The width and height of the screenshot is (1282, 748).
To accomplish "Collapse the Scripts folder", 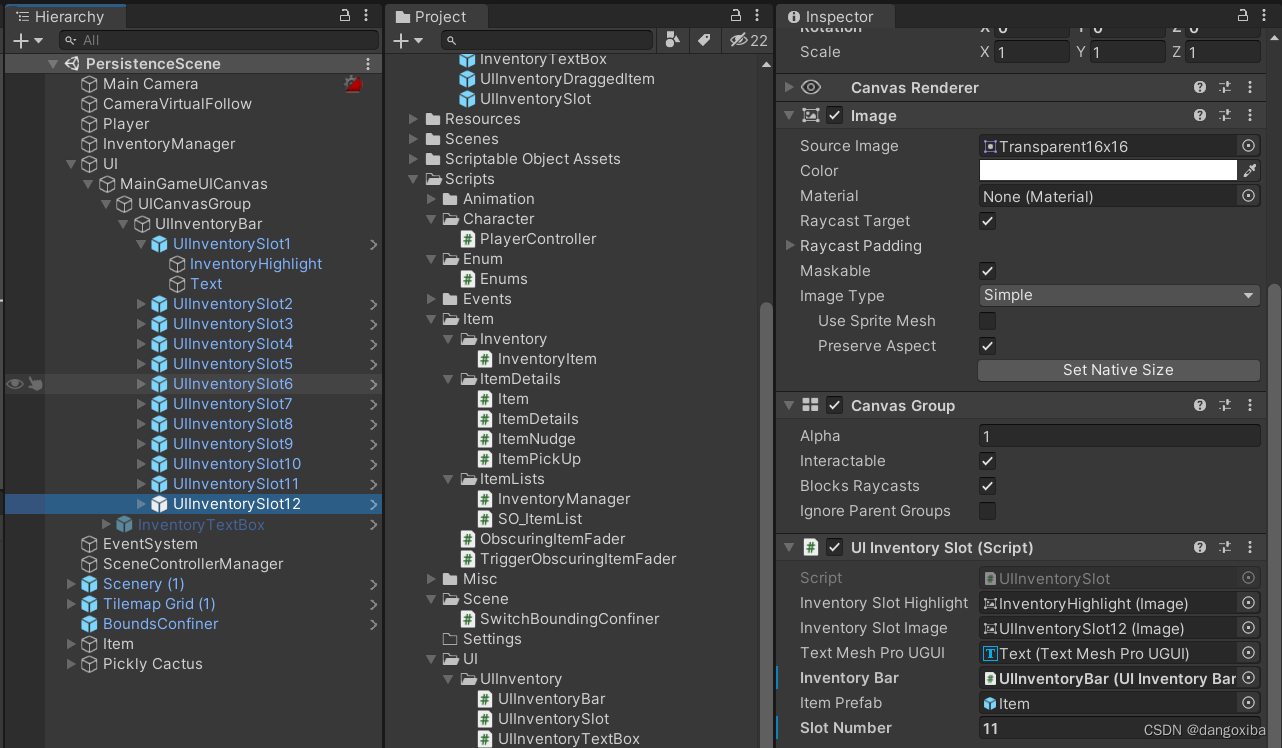I will [x=414, y=179].
